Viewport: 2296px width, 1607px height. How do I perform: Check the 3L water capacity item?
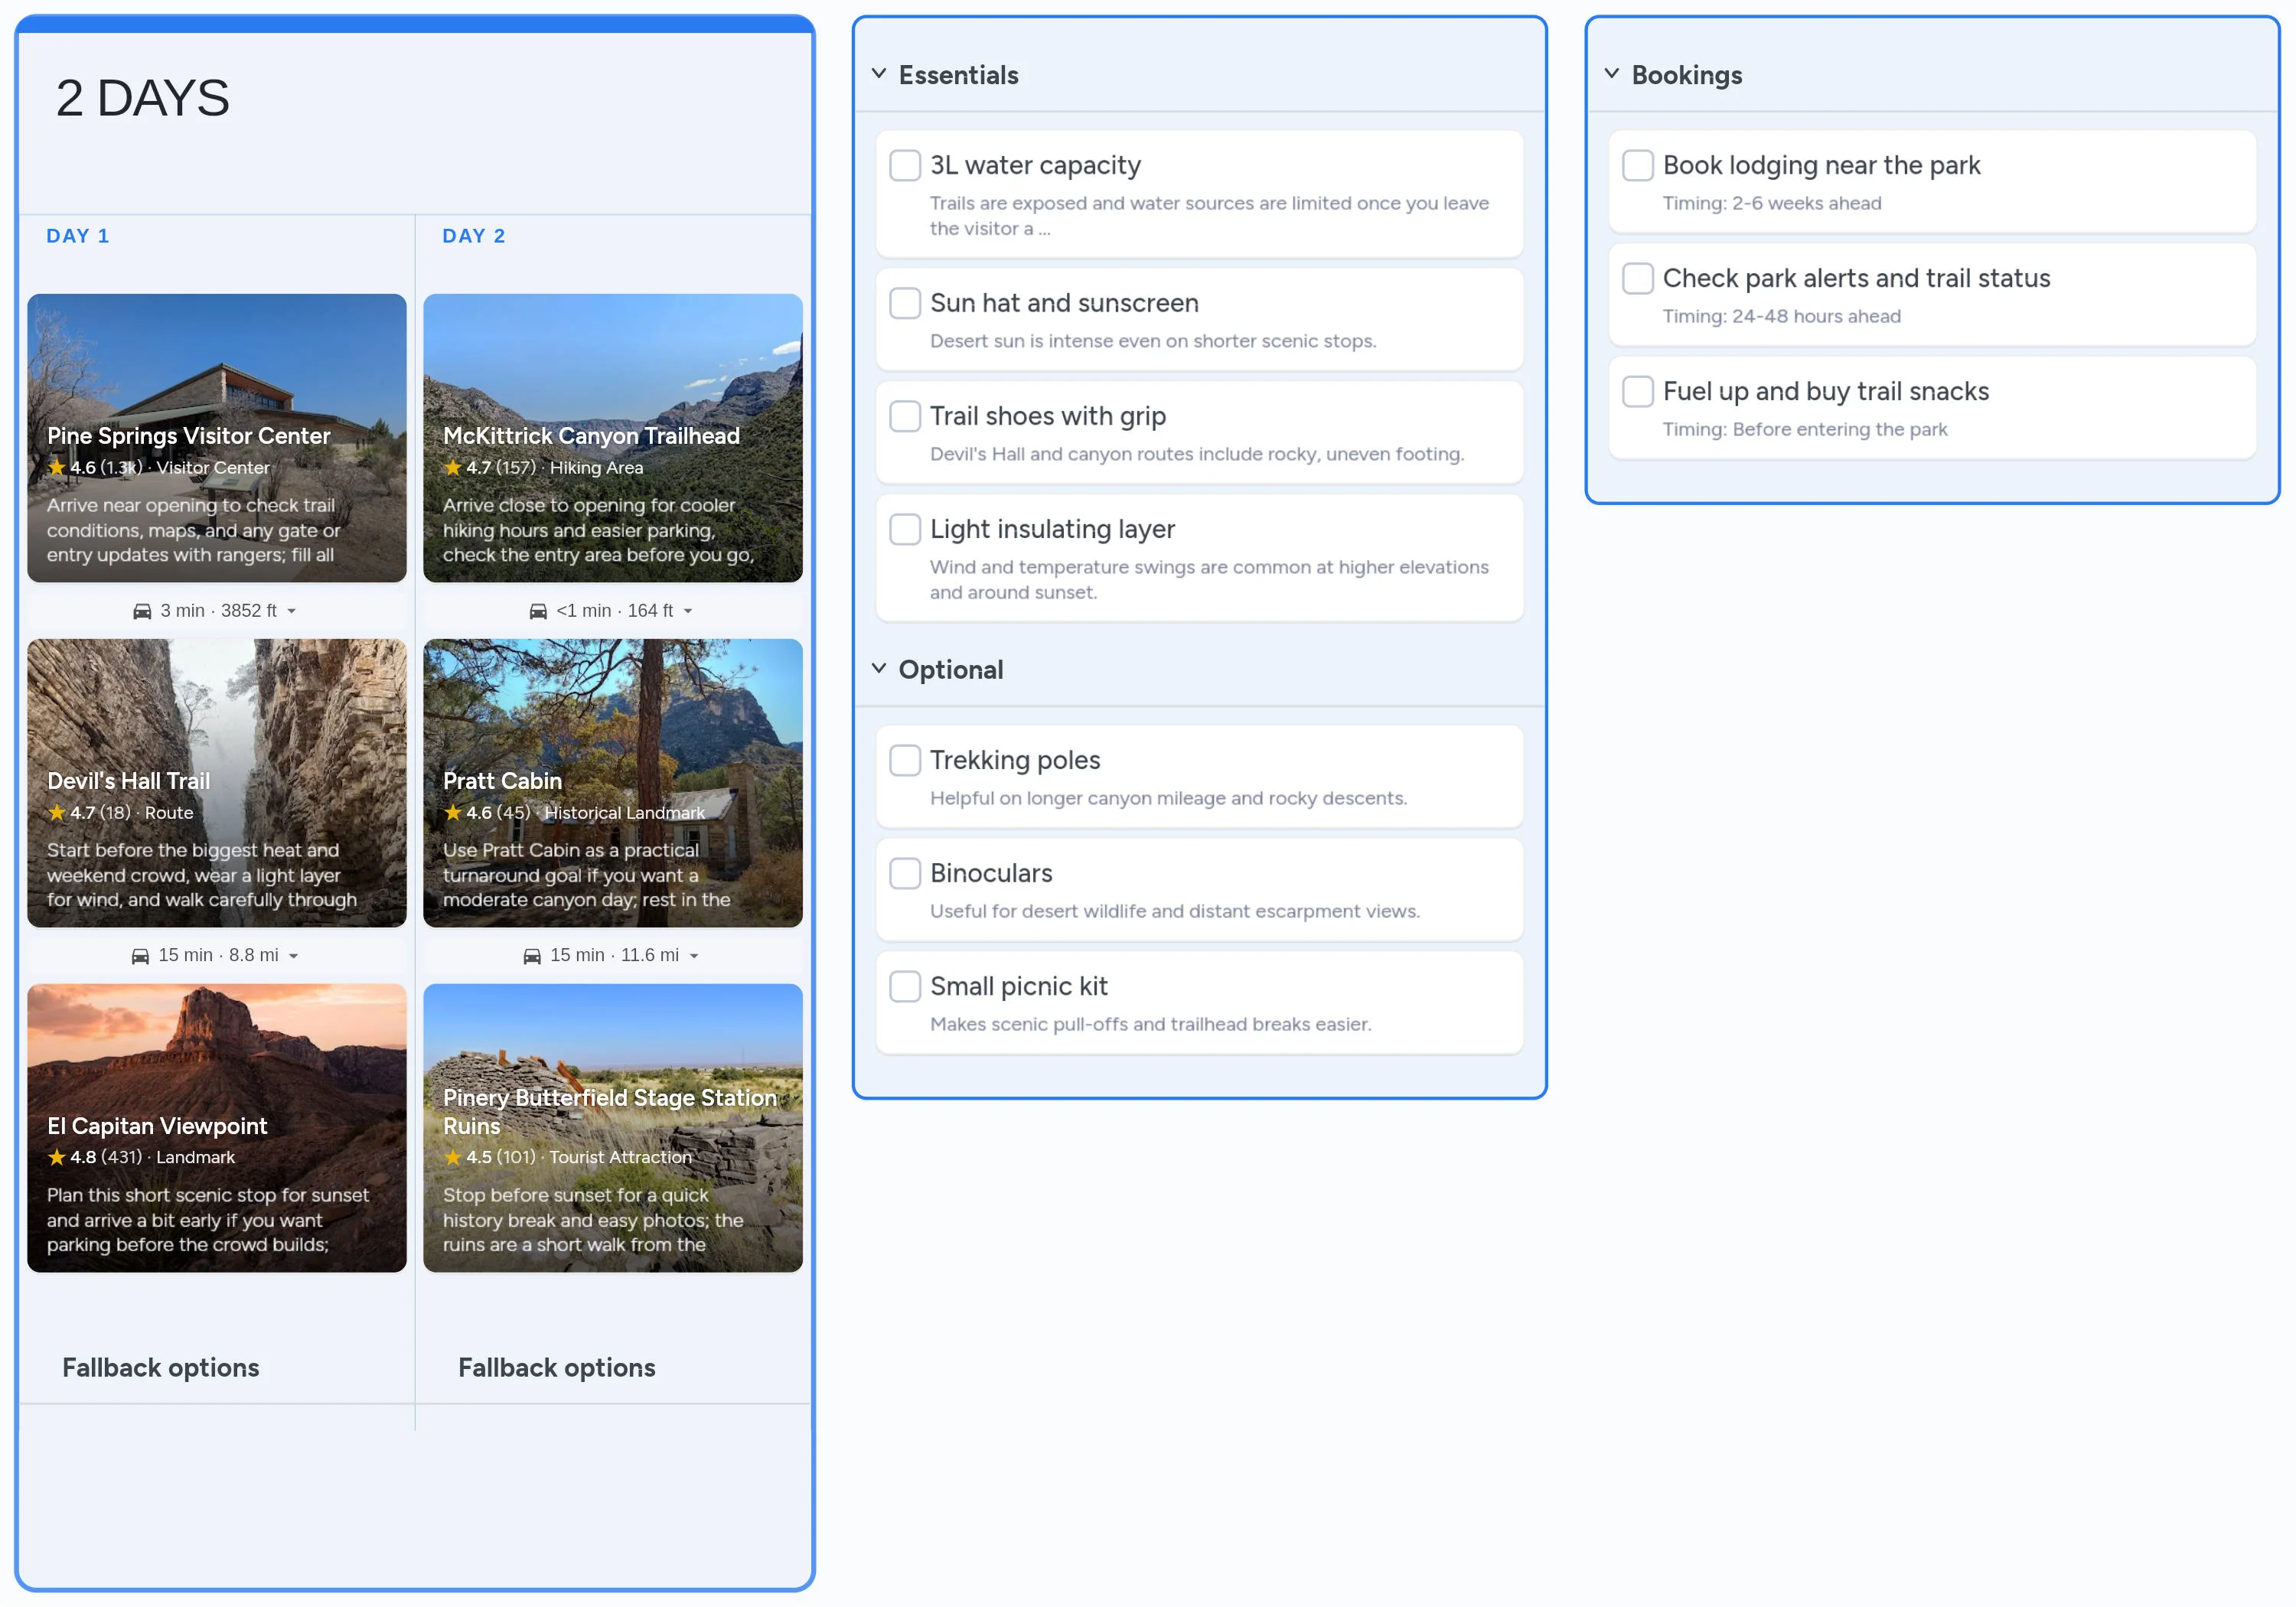(x=904, y=165)
